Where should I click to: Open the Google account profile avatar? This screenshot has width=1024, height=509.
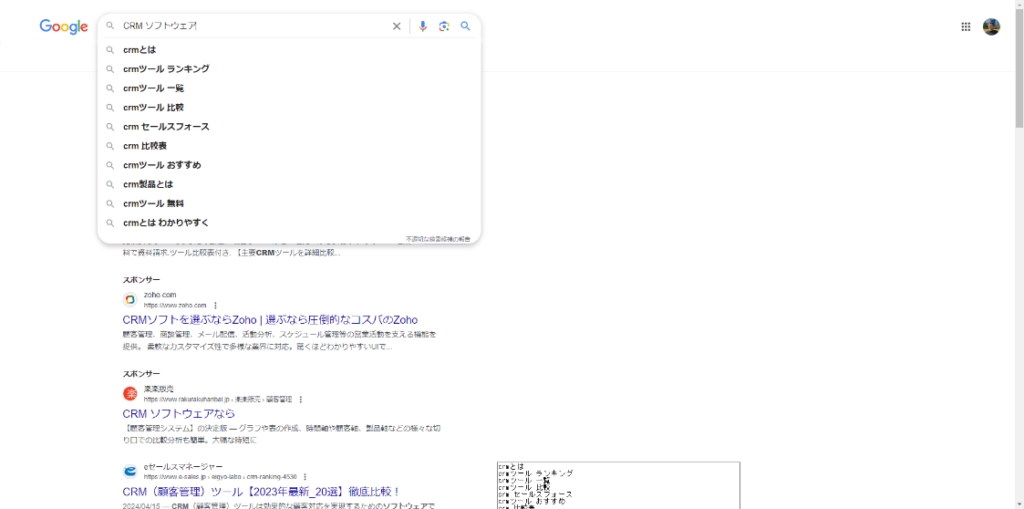click(x=991, y=26)
